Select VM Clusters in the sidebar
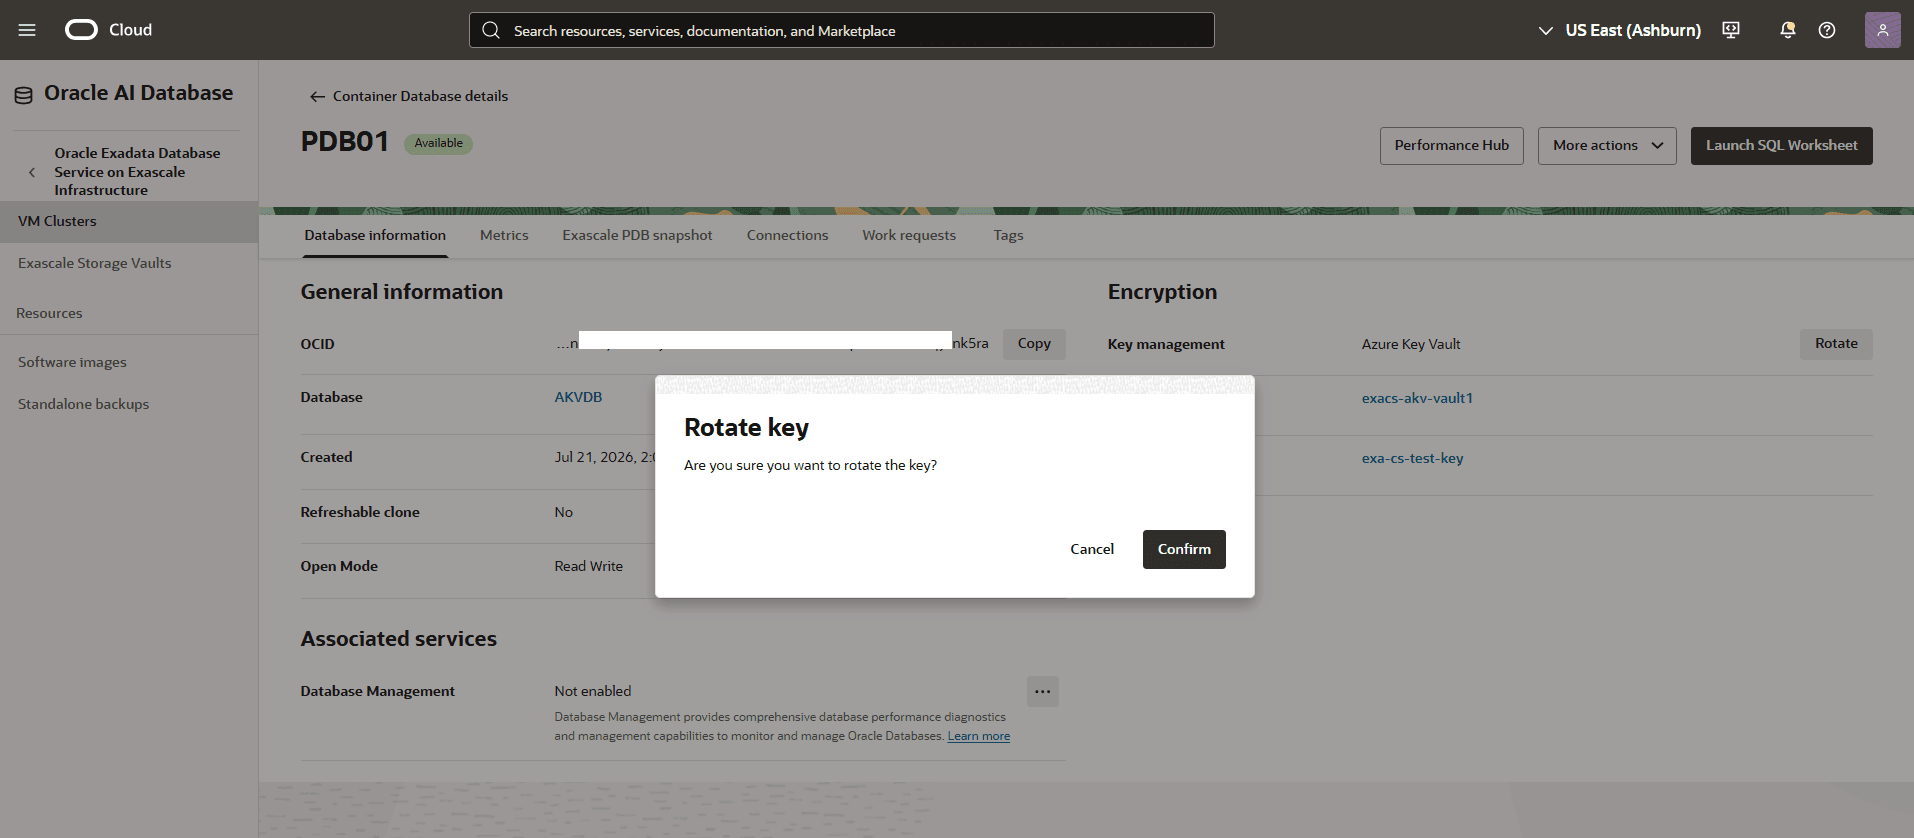 coord(129,221)
